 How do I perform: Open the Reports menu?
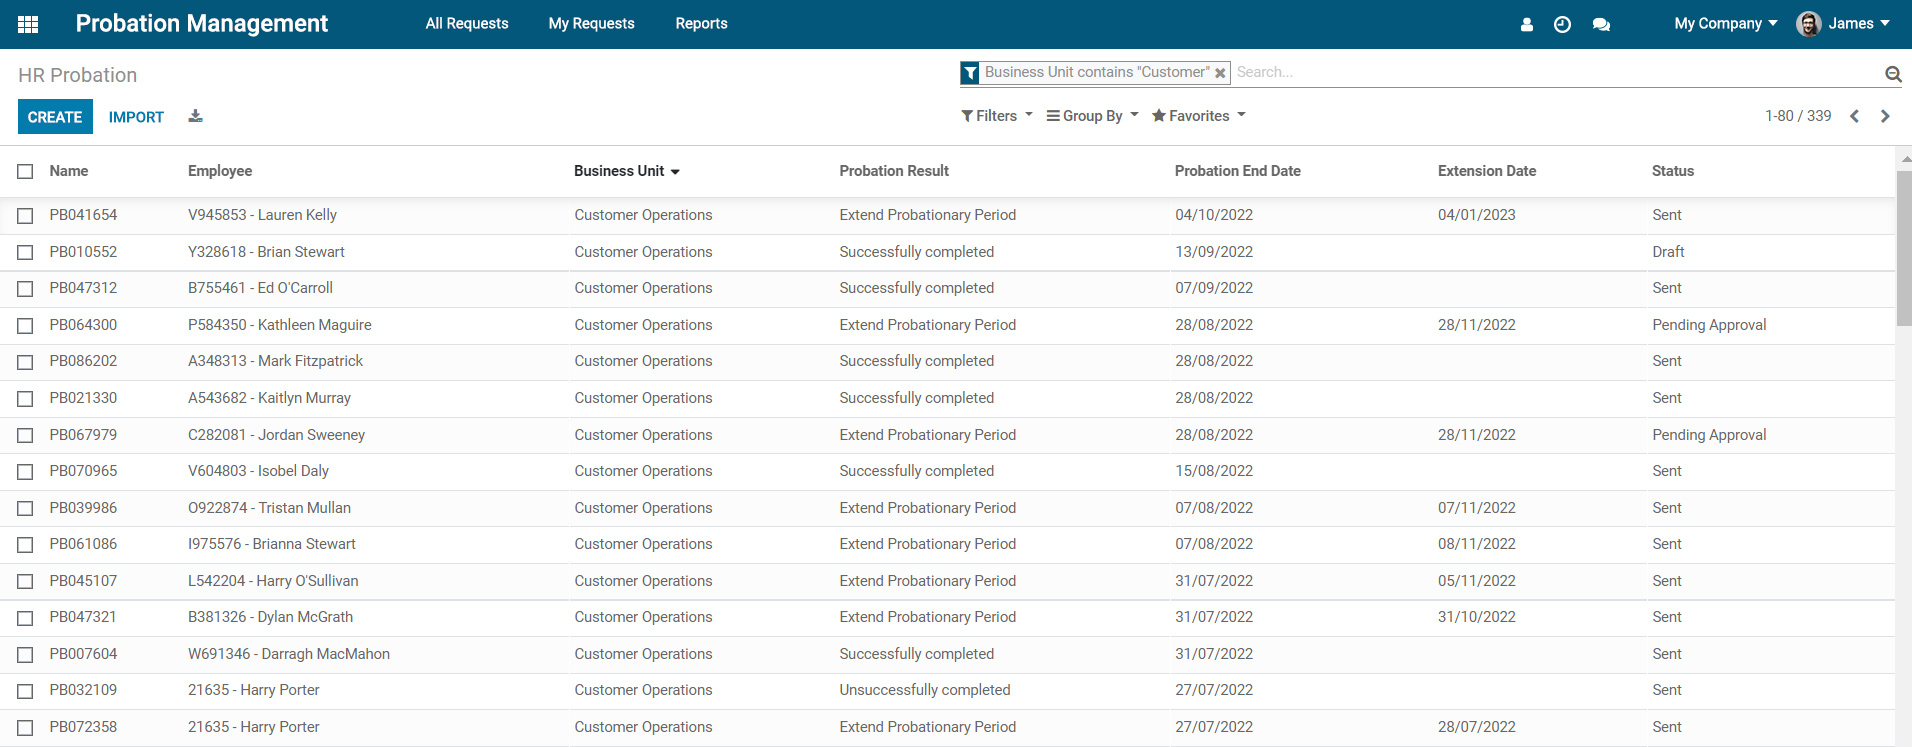coord(701,24)
